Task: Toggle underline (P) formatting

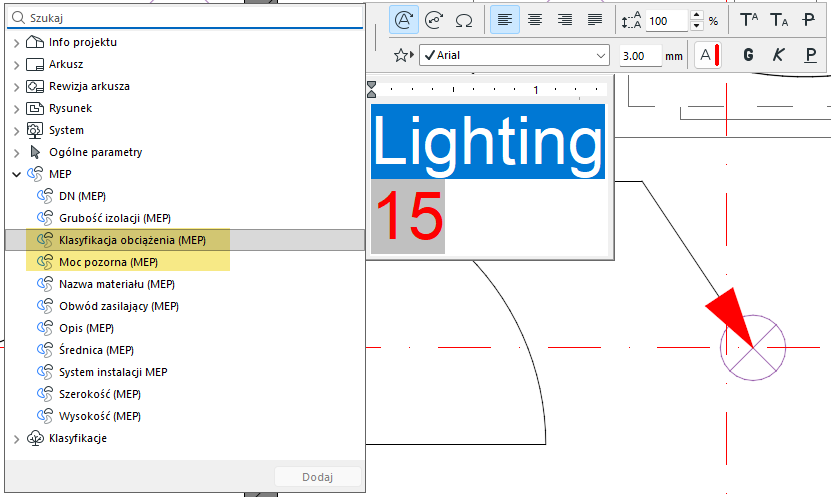Action: click(810, 55)
